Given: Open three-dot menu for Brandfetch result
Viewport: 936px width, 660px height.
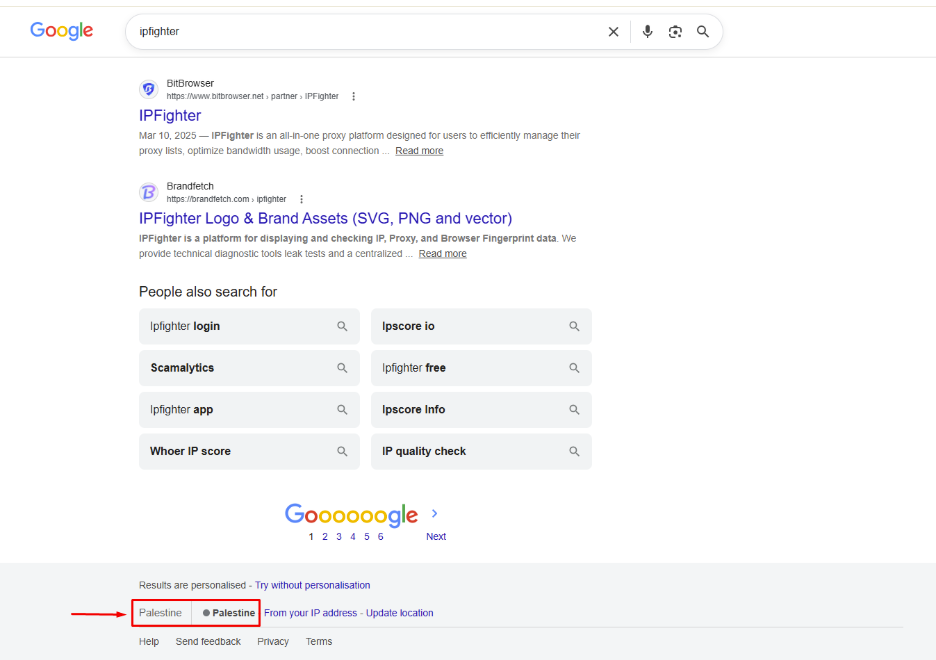Looking at the screenshot, I should tap(301, 199).
